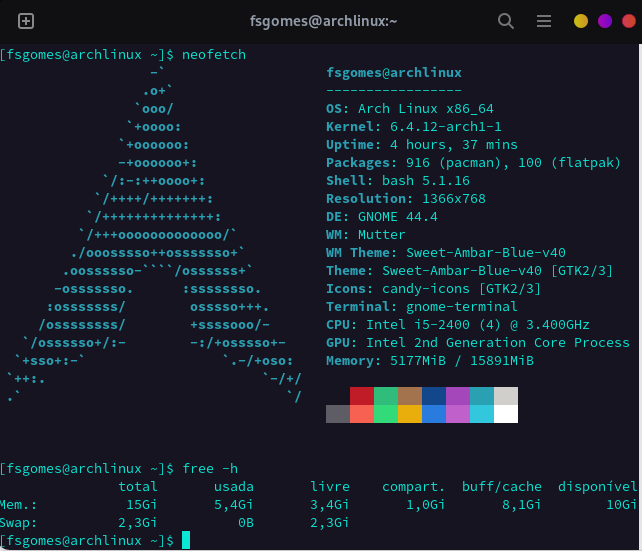
Task: Click the Kernel version line
Action: coord(414,126)
